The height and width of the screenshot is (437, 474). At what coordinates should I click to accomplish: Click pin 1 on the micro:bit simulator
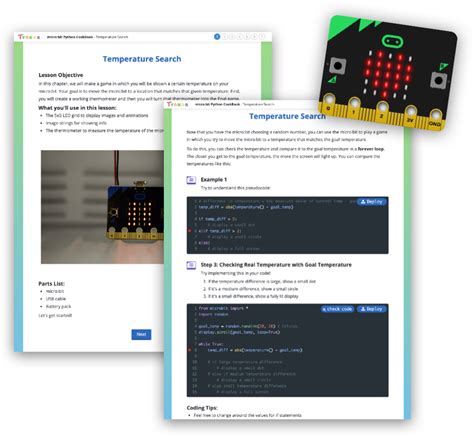(x=354, y=103)
